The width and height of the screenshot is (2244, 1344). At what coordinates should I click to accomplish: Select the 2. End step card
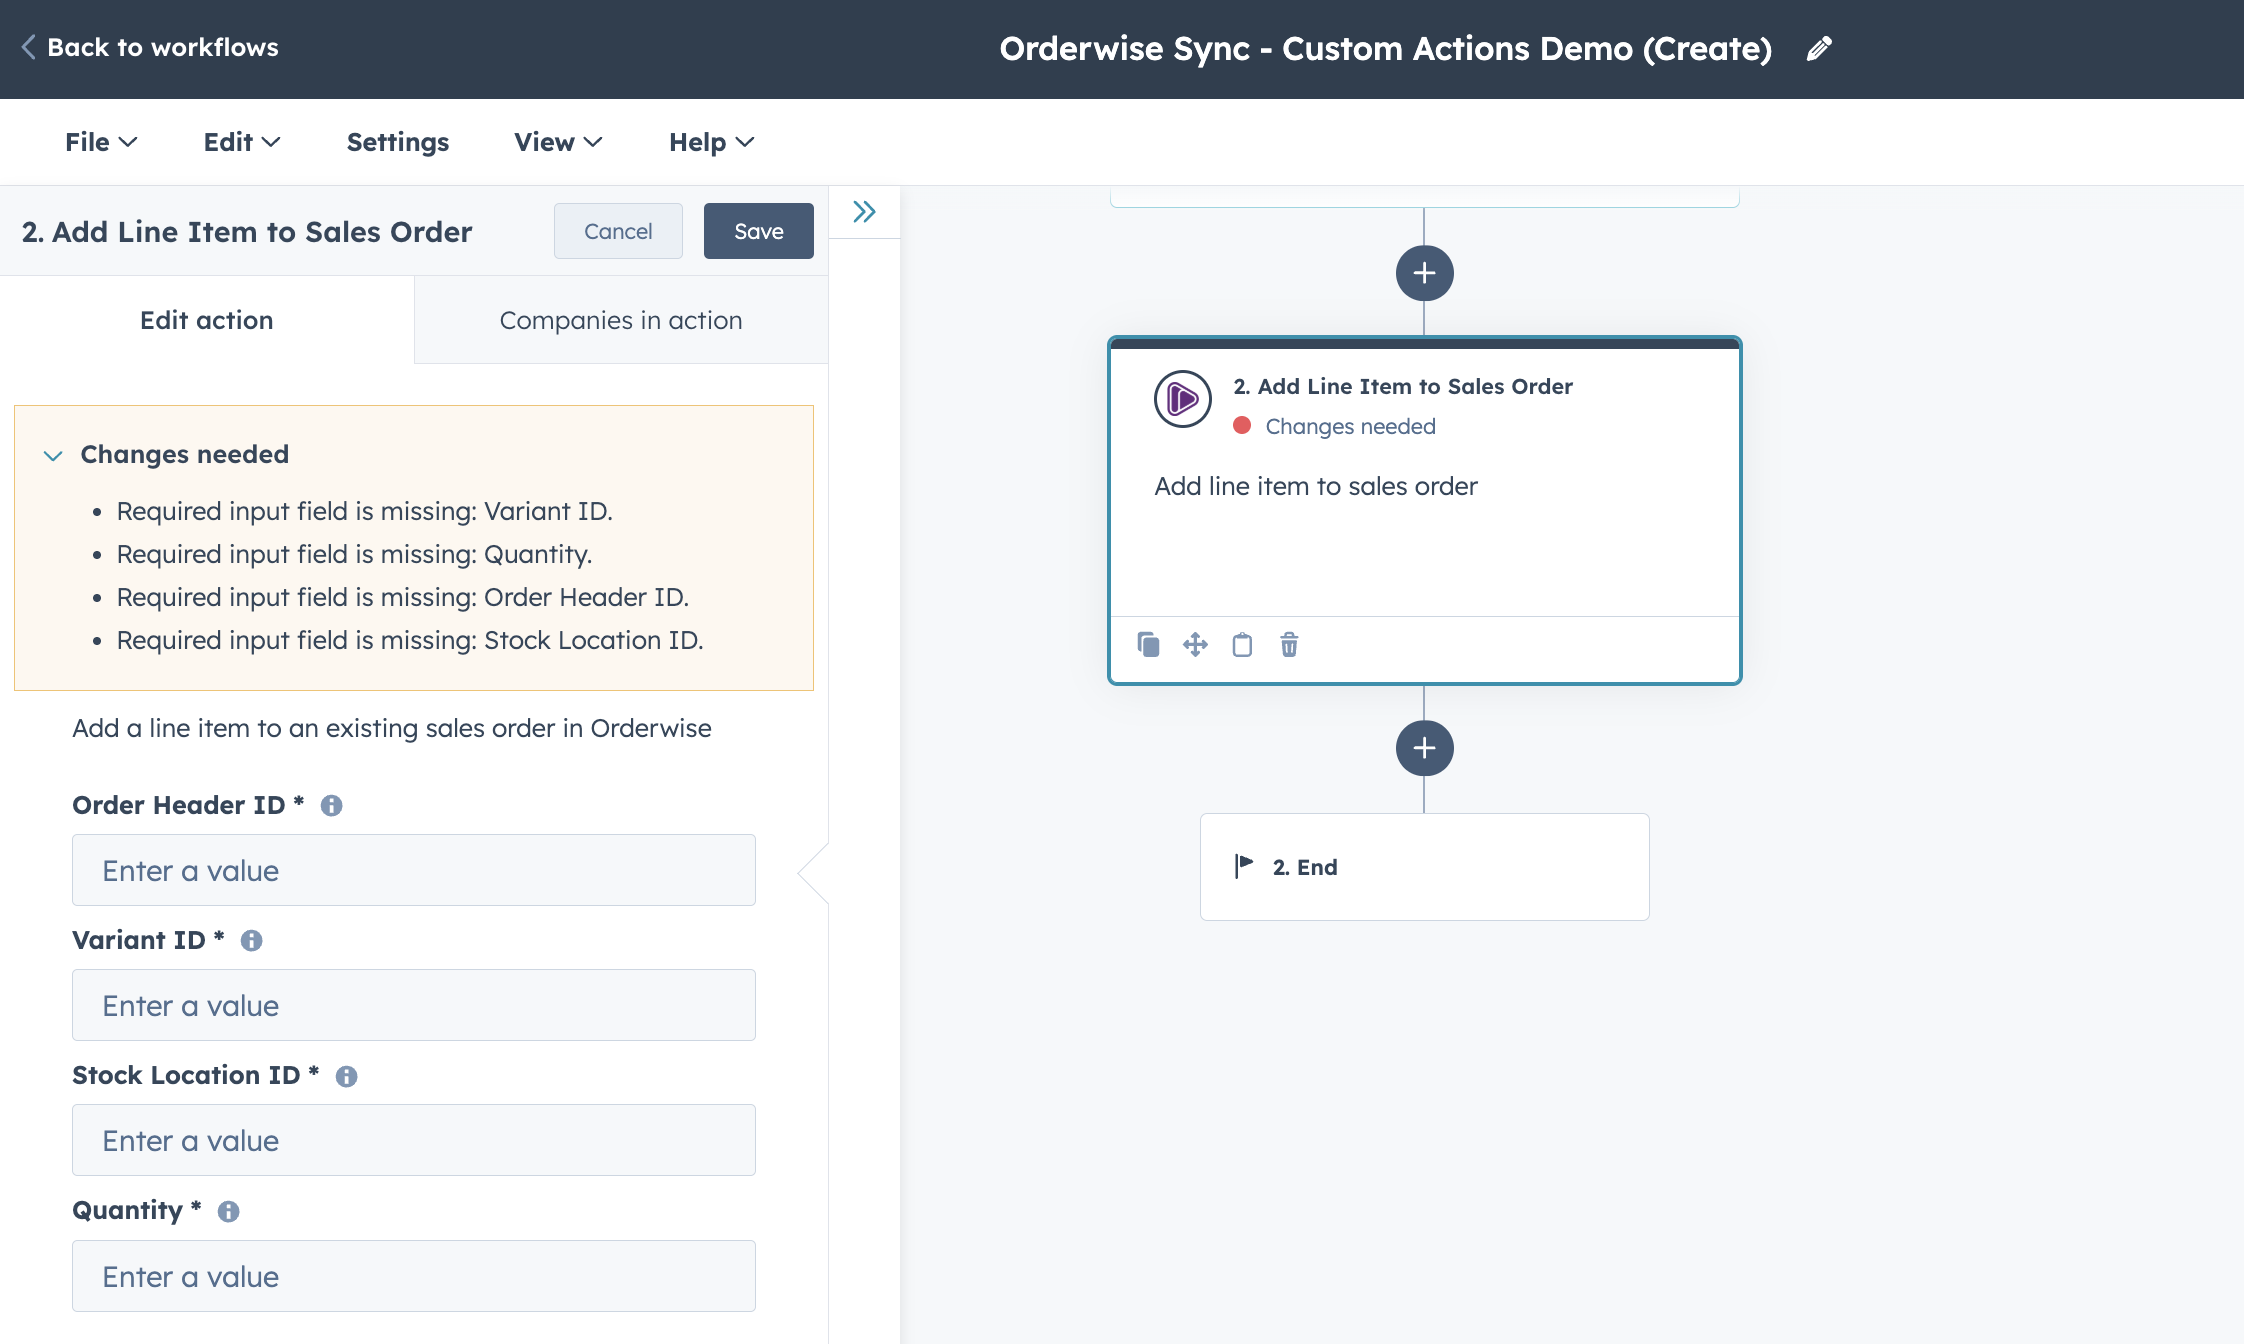coord(1424,867)
